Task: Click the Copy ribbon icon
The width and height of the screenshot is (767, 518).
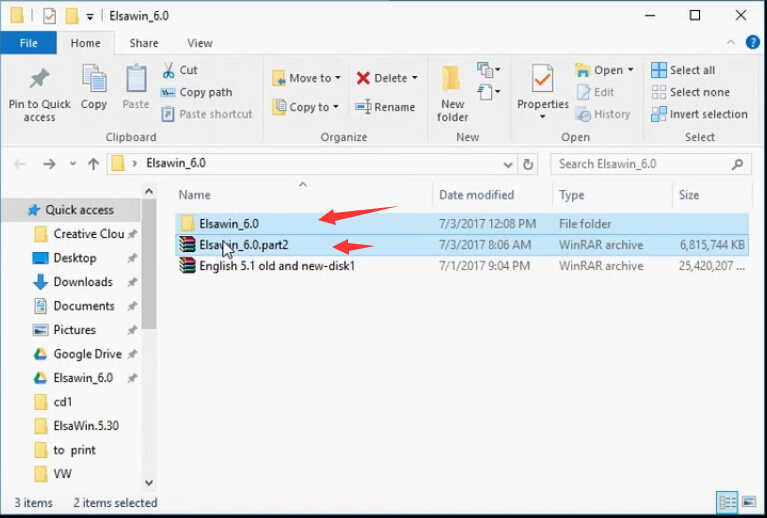Action: [93, 79]
